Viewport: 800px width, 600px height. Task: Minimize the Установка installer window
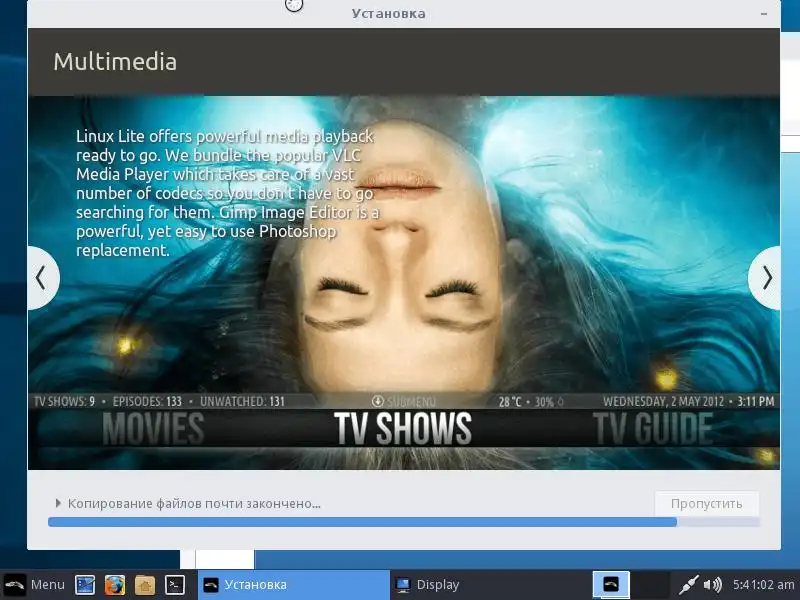point(764,14)
